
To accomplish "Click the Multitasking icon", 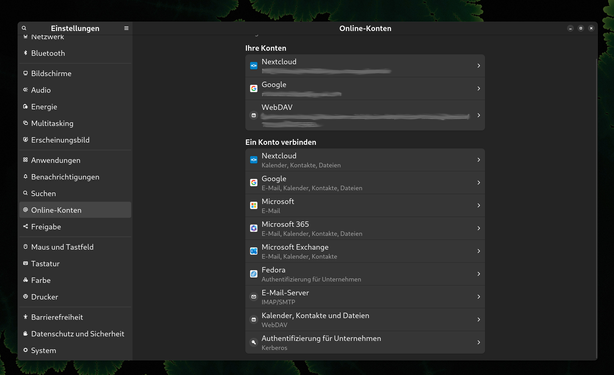I will [x=25, y=123].
